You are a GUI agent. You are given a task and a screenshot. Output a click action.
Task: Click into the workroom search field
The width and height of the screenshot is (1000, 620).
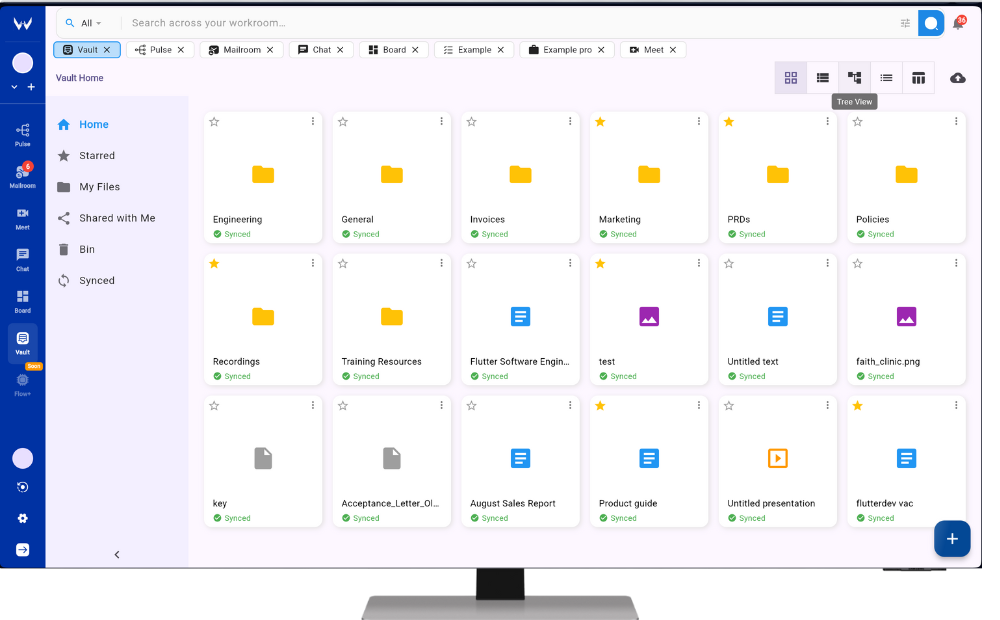click(500, 23)
